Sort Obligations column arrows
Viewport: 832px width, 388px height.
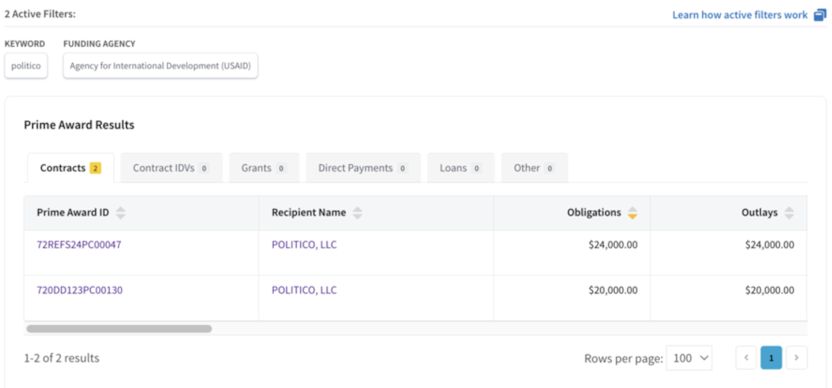tap(632, 213)
